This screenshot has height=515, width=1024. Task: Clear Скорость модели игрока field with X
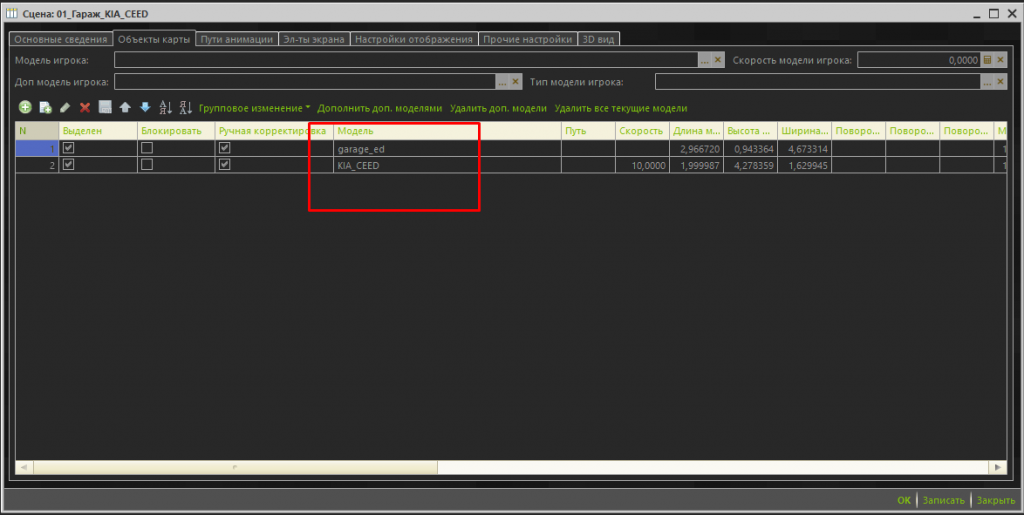click(1000, 60)
